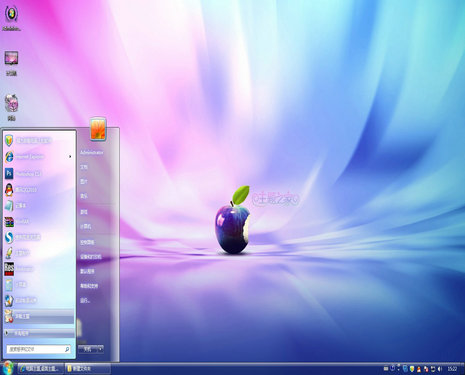The image size is (465, 375).
Task: Open Control Panel from the Start menu
Action: tap(87, 242)
